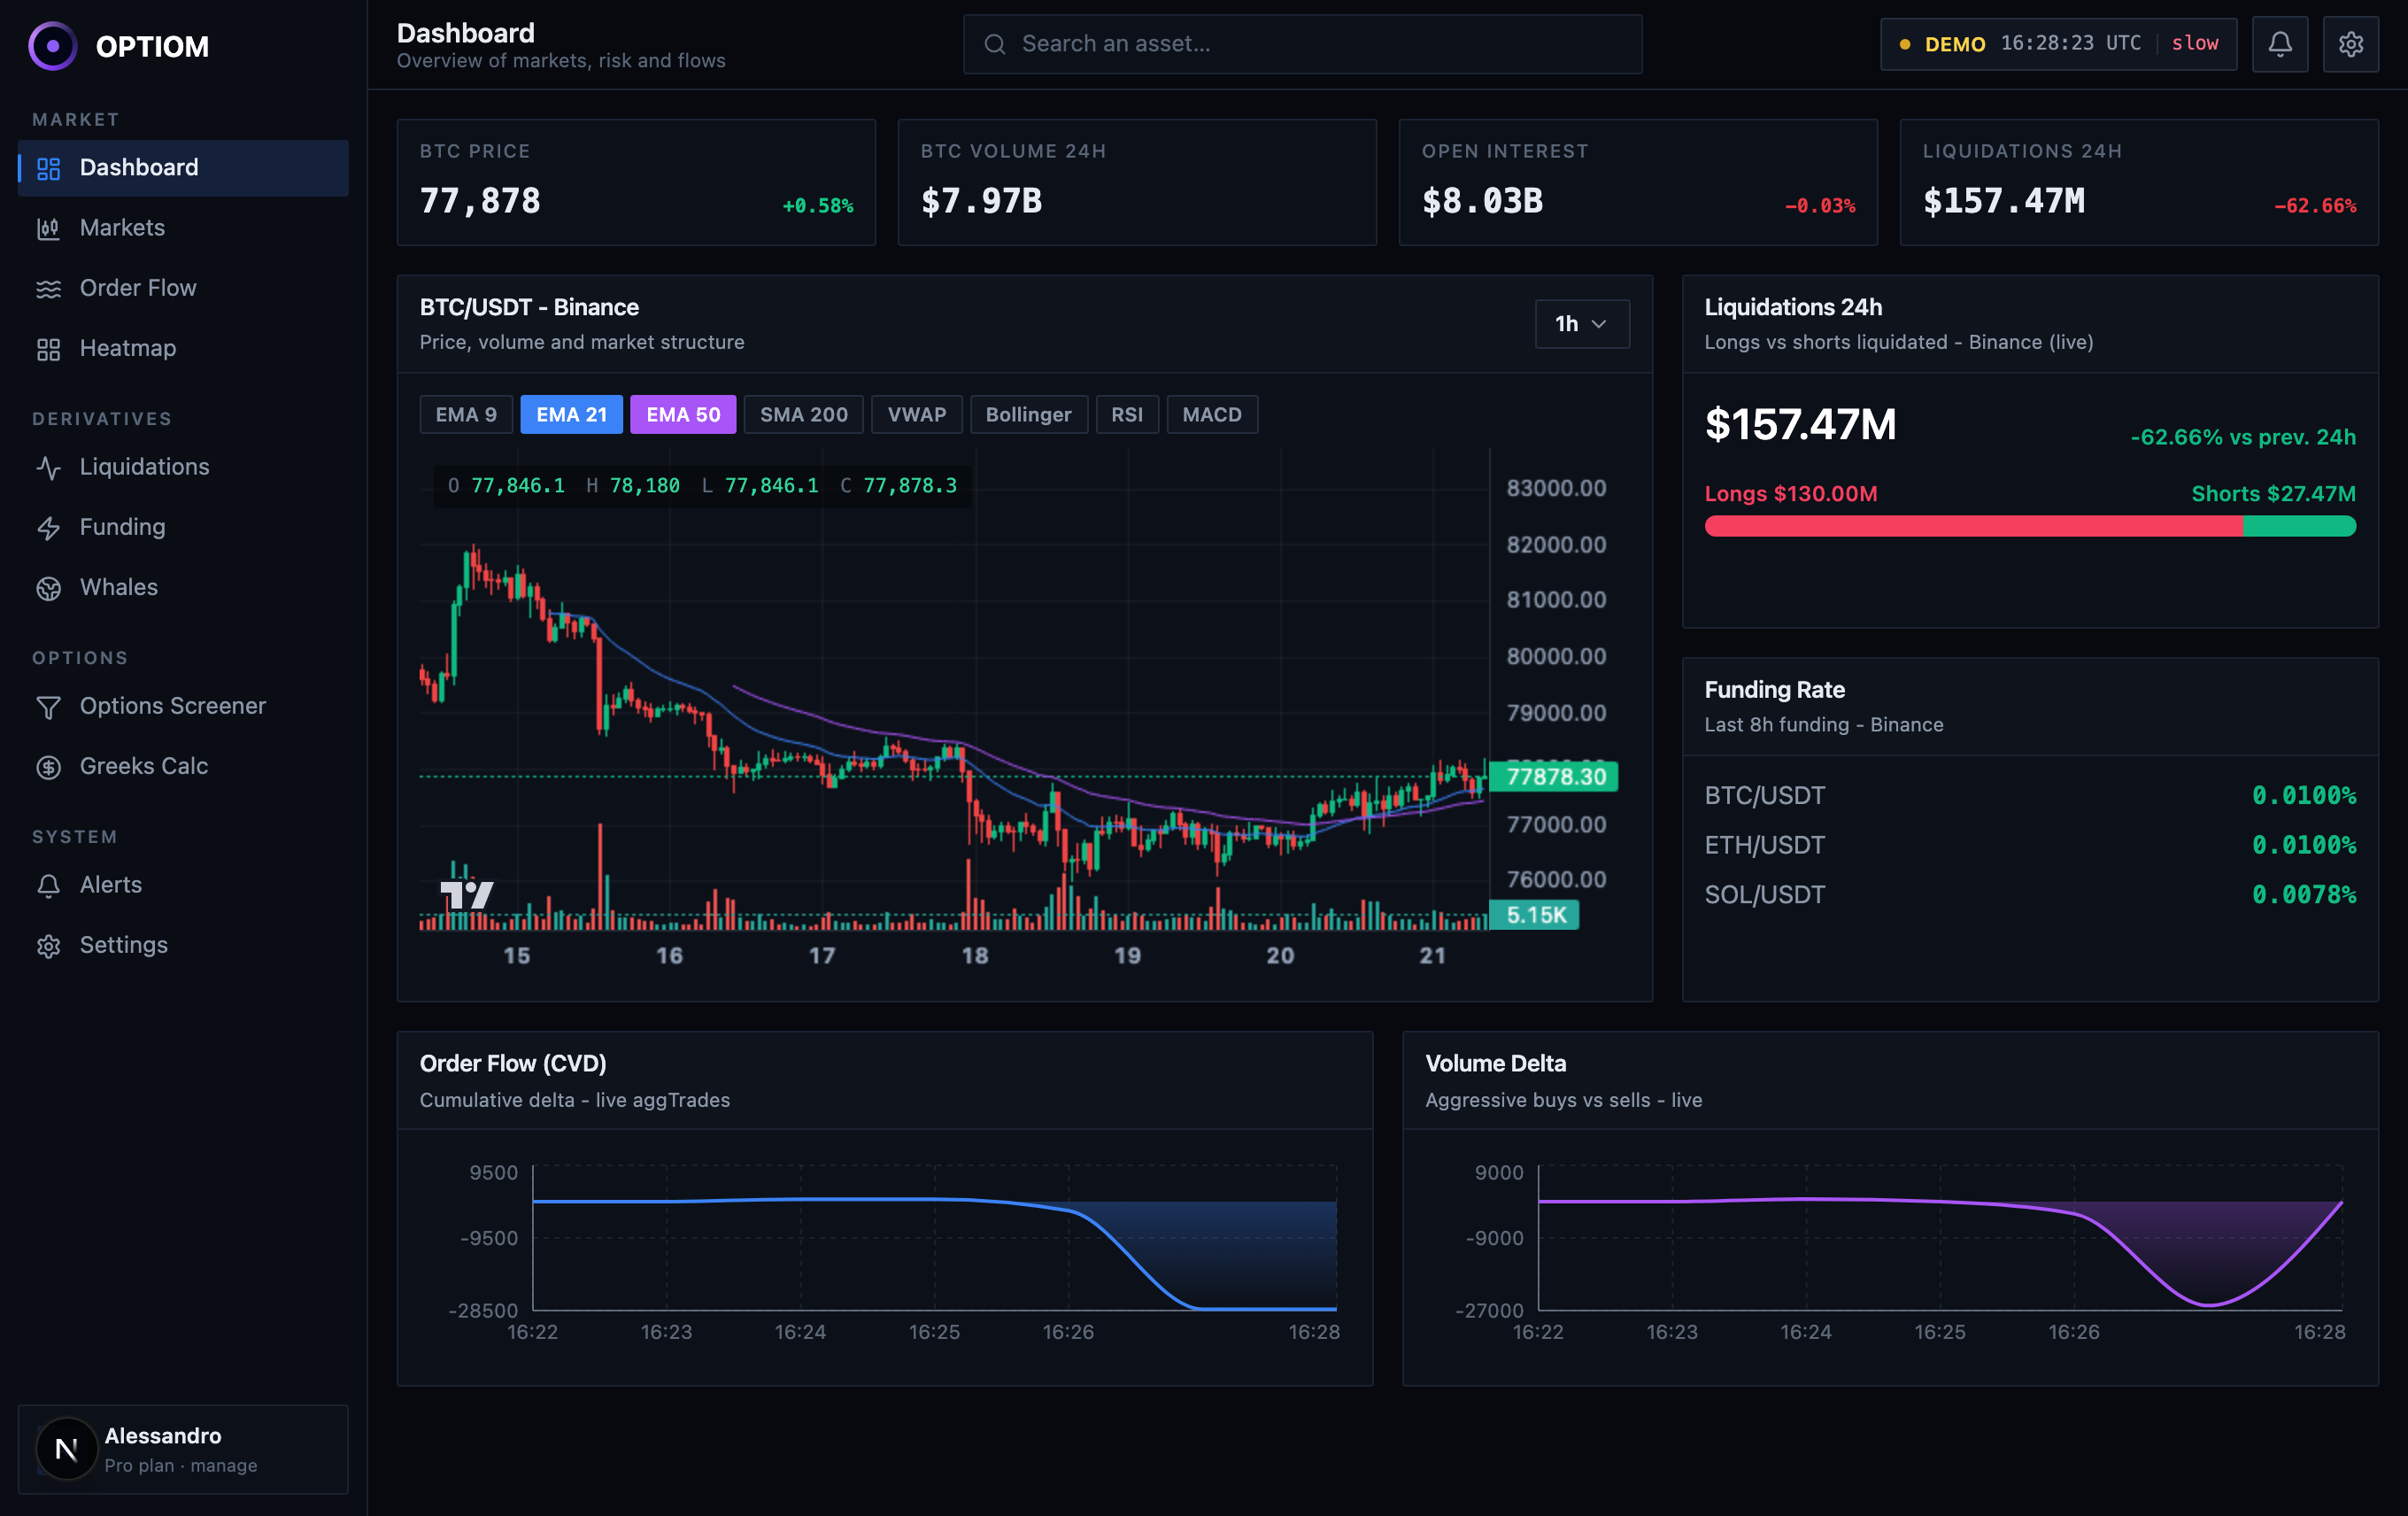
Task: Click the Funding lightning bolt icon
Action: point(49,527)
